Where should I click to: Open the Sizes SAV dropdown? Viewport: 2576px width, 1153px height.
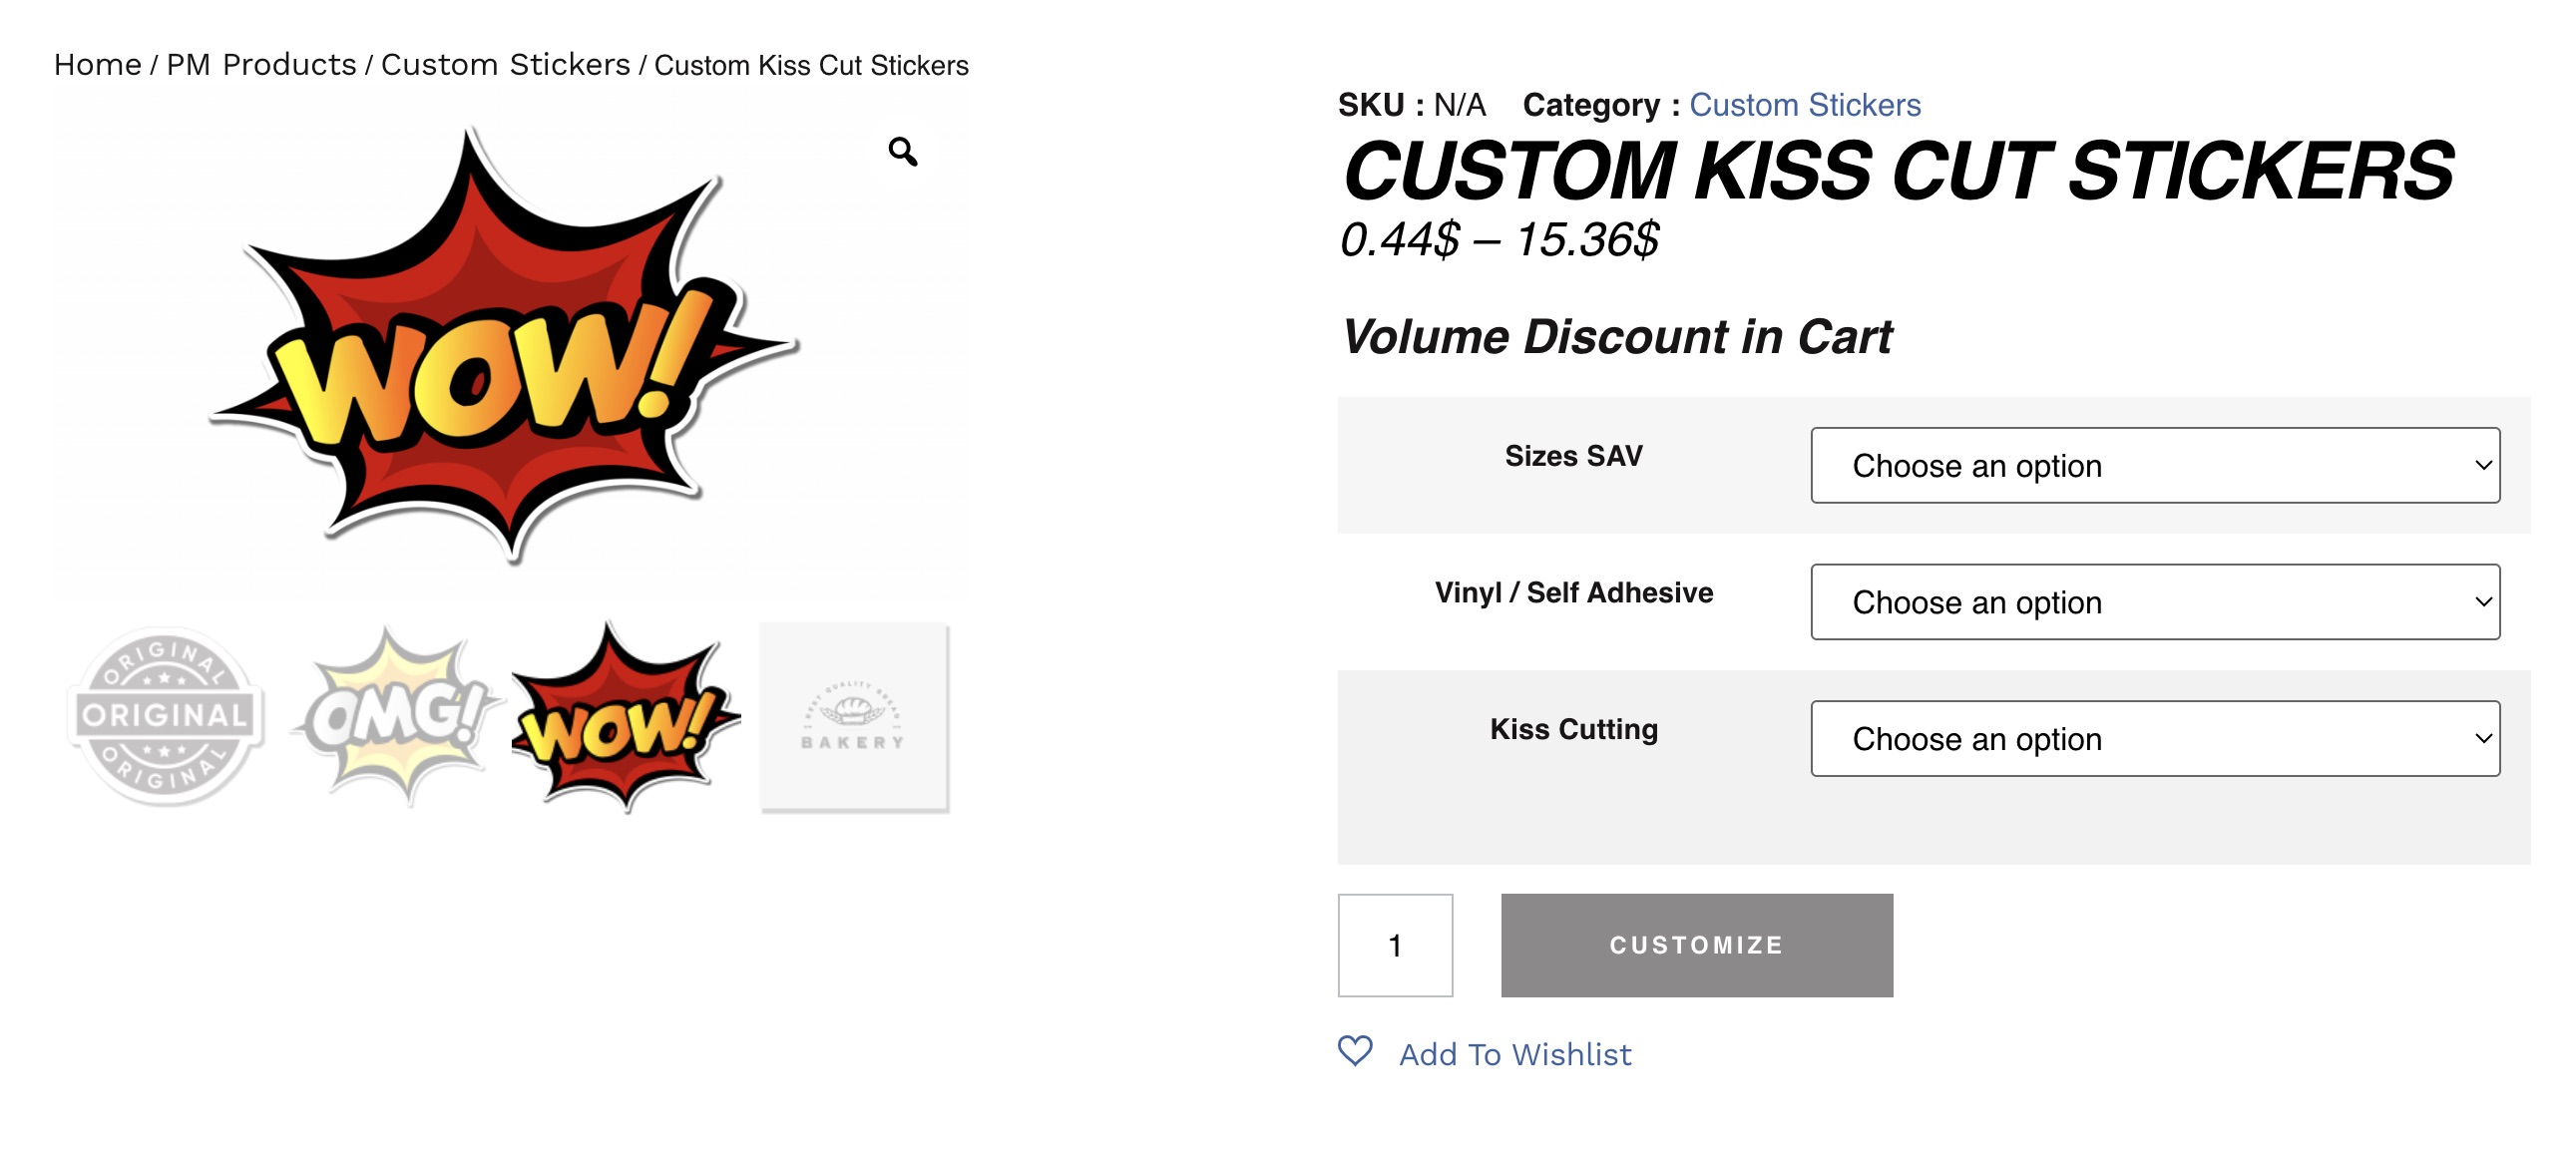(2154, 466)
